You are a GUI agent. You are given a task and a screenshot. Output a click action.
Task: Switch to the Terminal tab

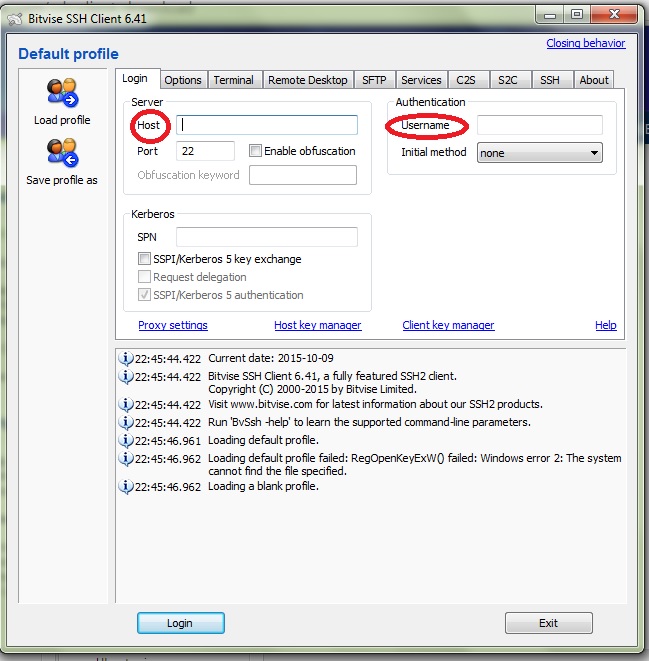(x=233, y=80)
